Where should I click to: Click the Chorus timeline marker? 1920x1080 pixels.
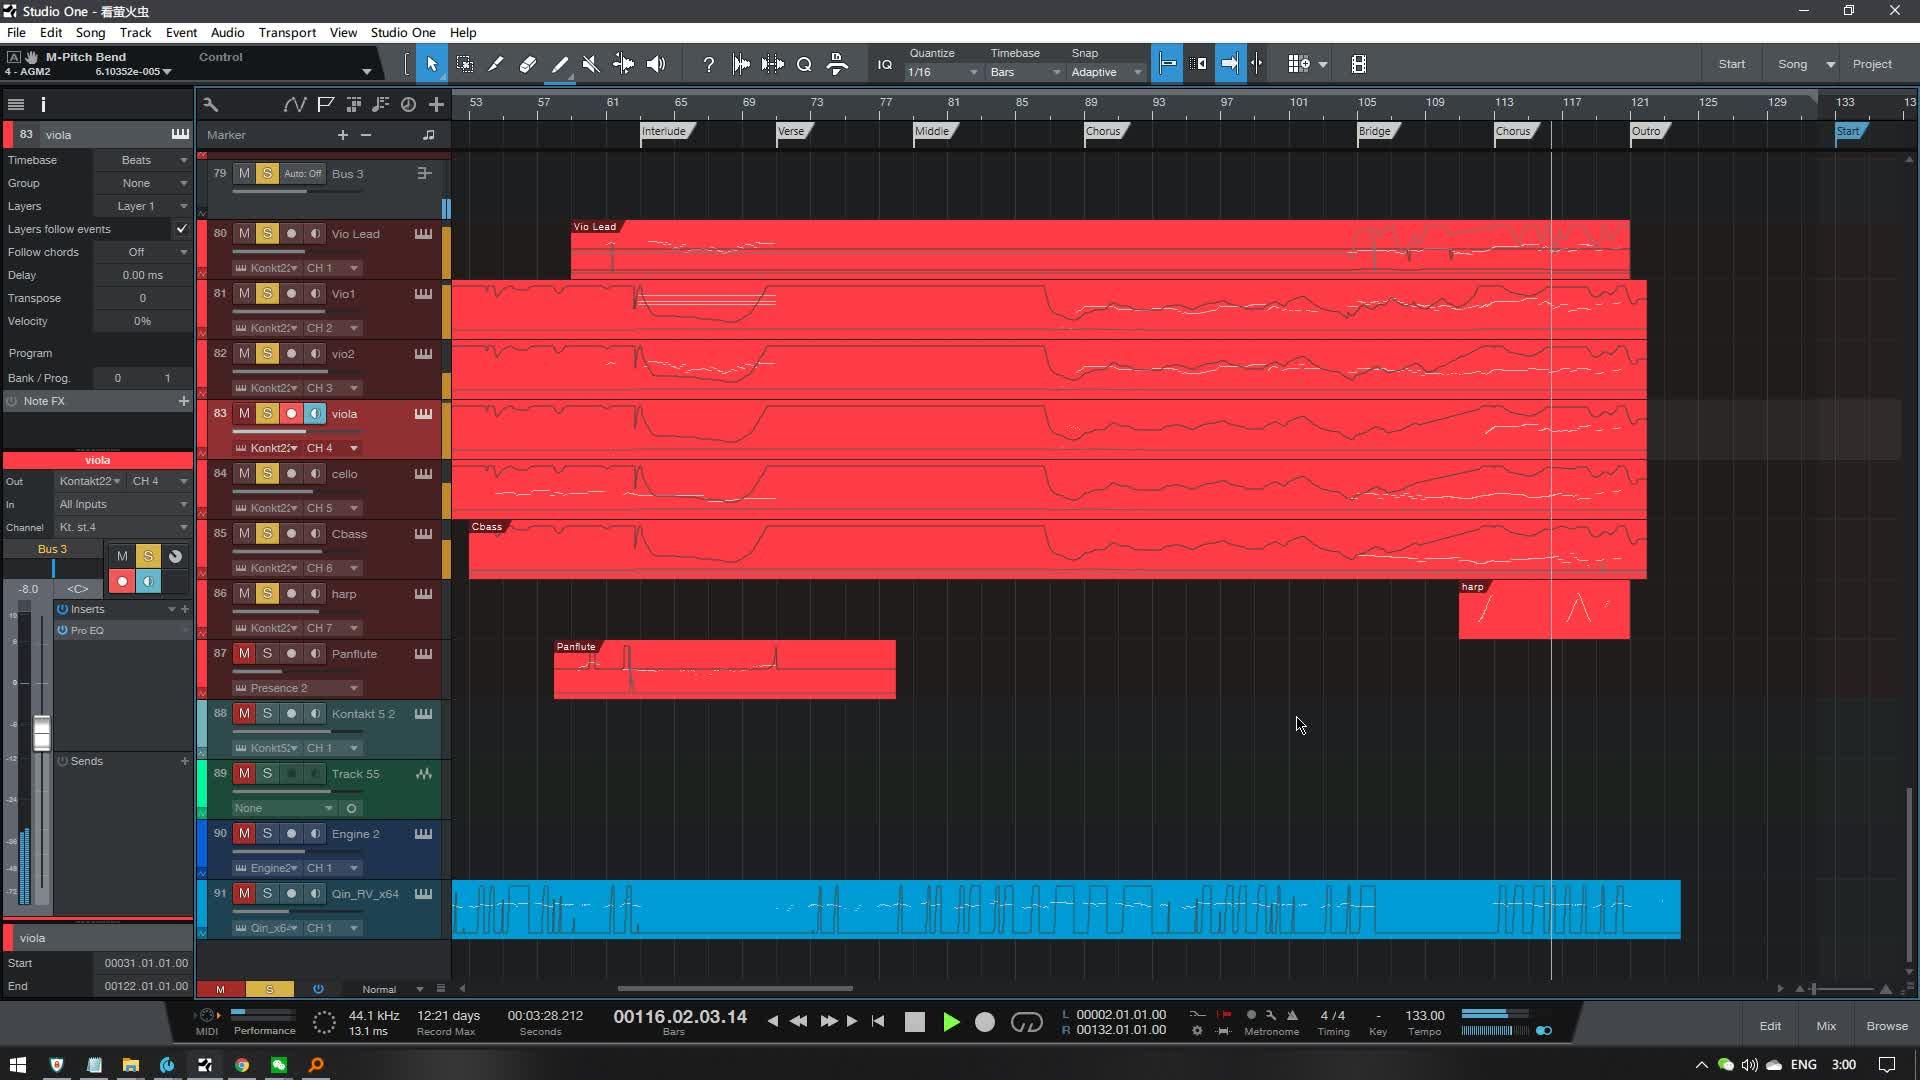(1105, 129)
